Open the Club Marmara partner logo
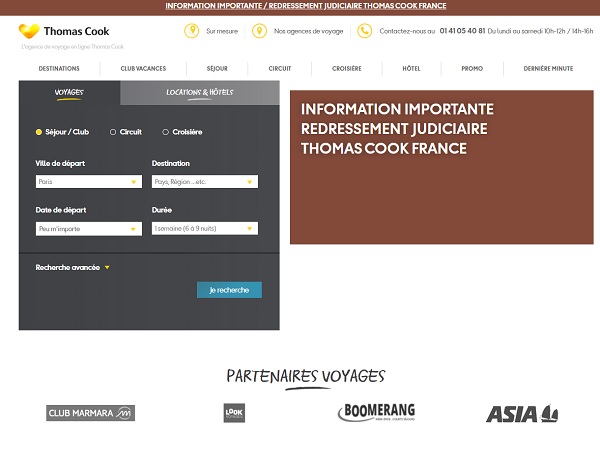 click(x=90, y=413)
